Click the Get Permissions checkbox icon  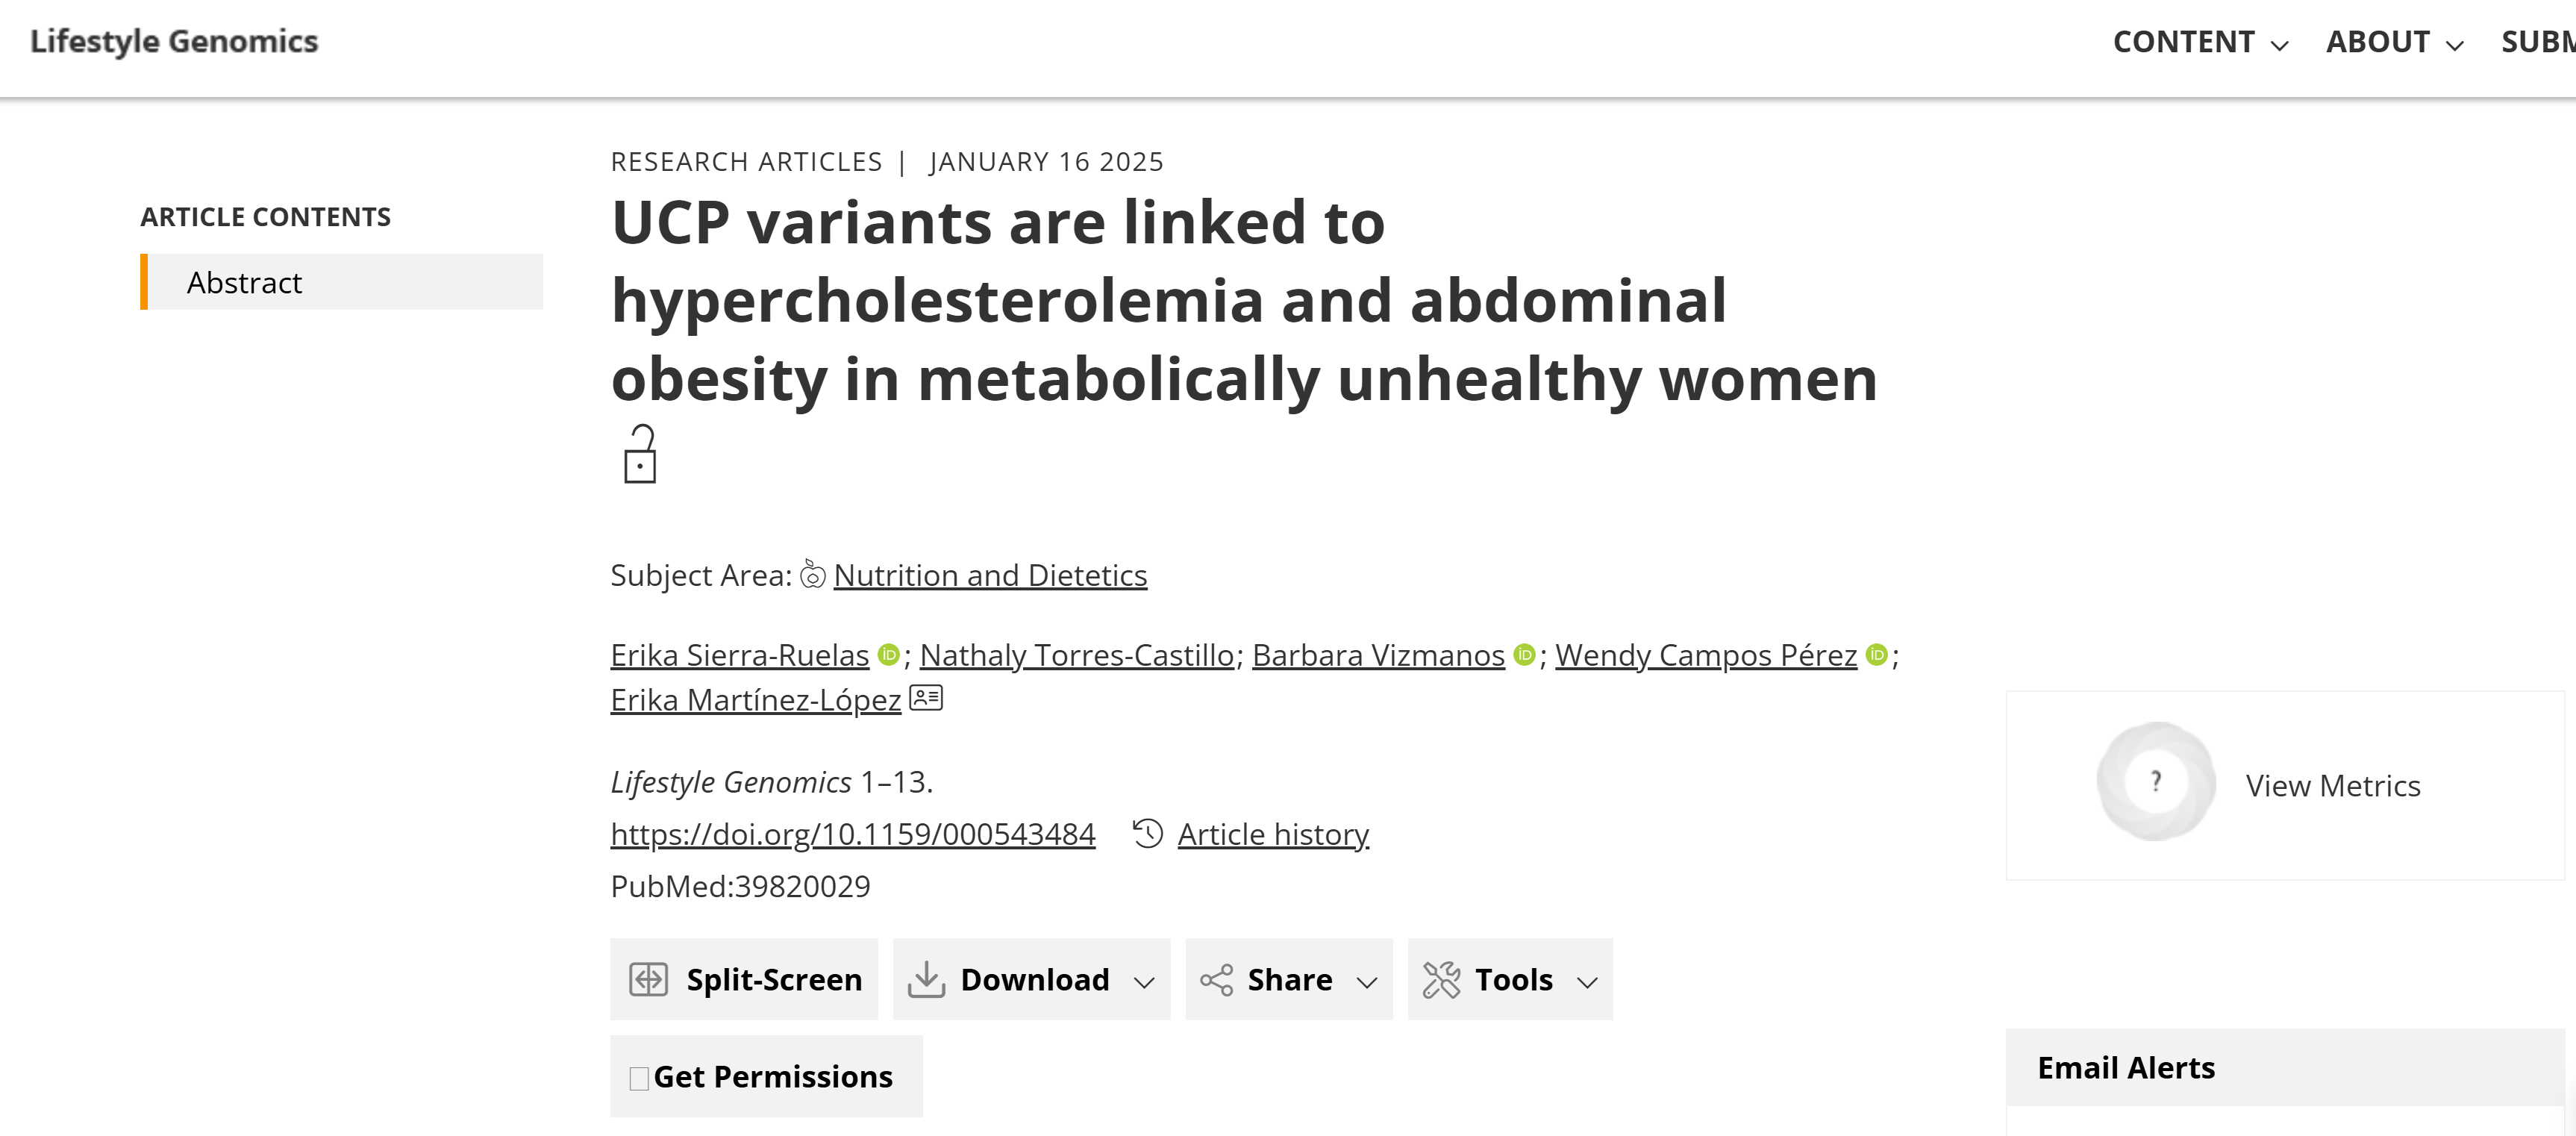(639, 1078)
